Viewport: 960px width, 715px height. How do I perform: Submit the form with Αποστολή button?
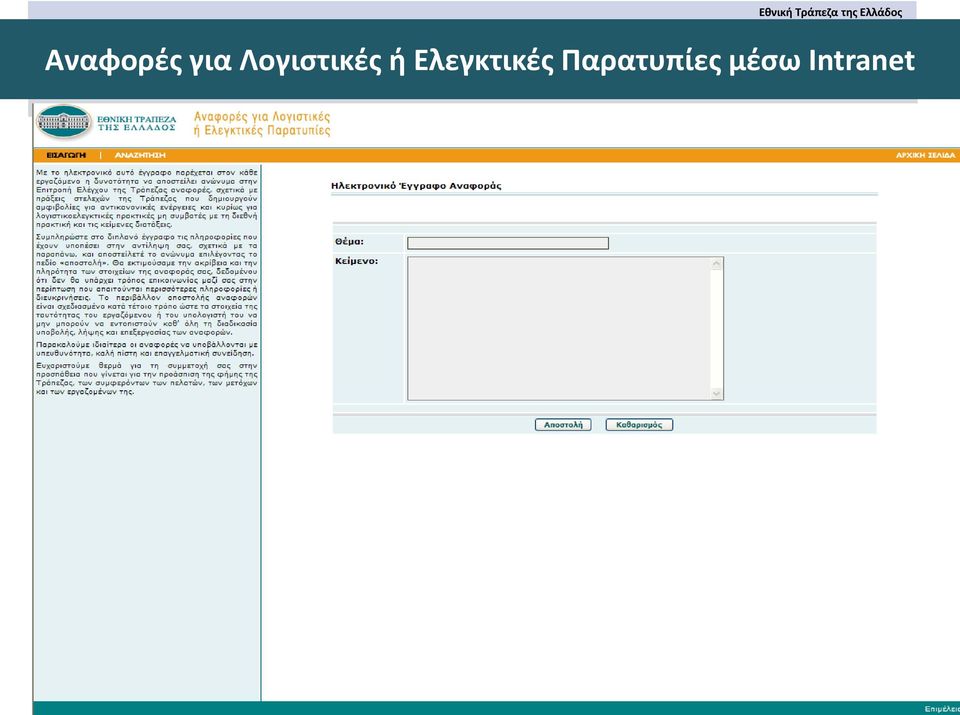tap(563, 425)
